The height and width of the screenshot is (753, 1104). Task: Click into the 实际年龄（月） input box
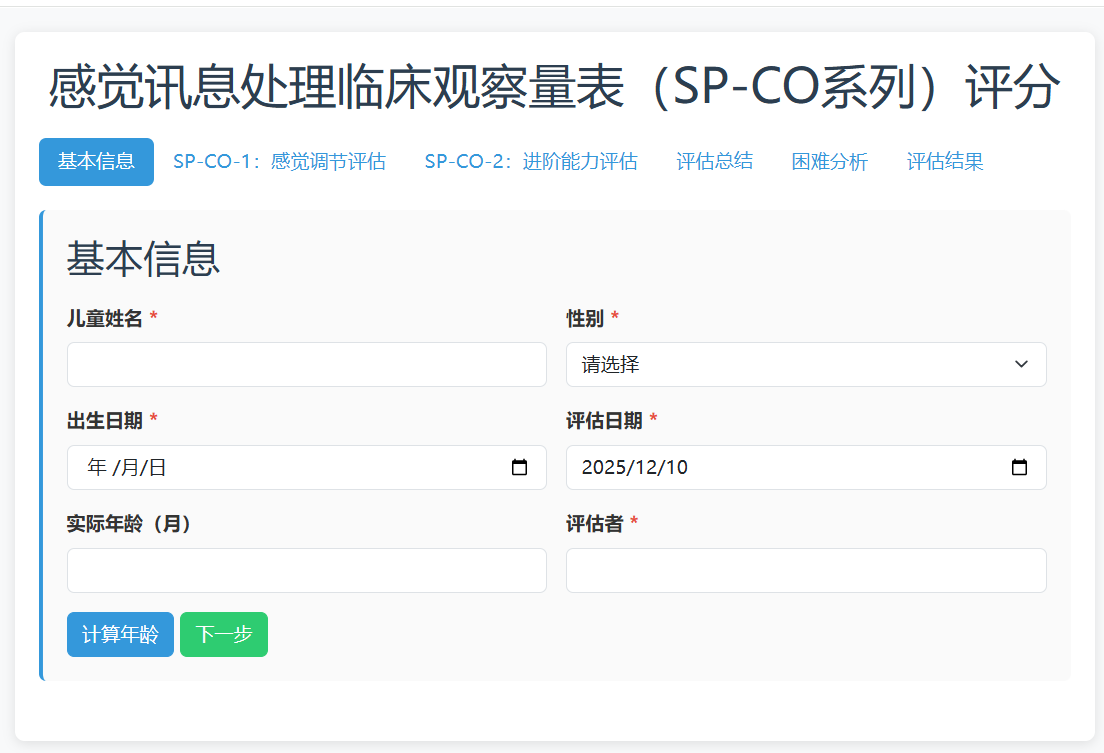(306, 570)
